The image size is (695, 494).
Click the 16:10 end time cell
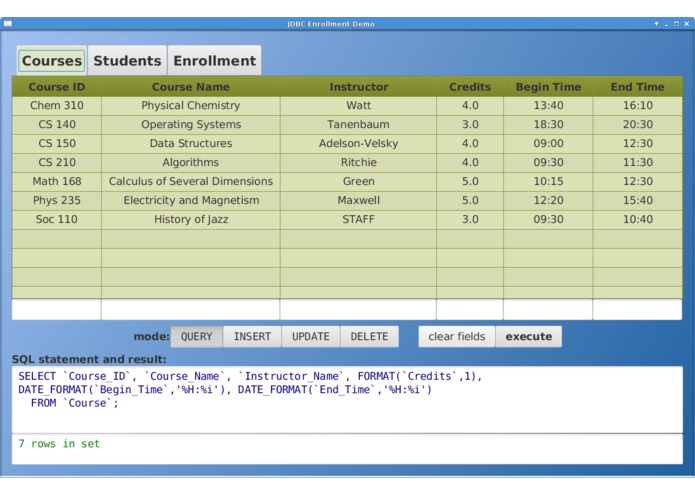tap(638, 106)
